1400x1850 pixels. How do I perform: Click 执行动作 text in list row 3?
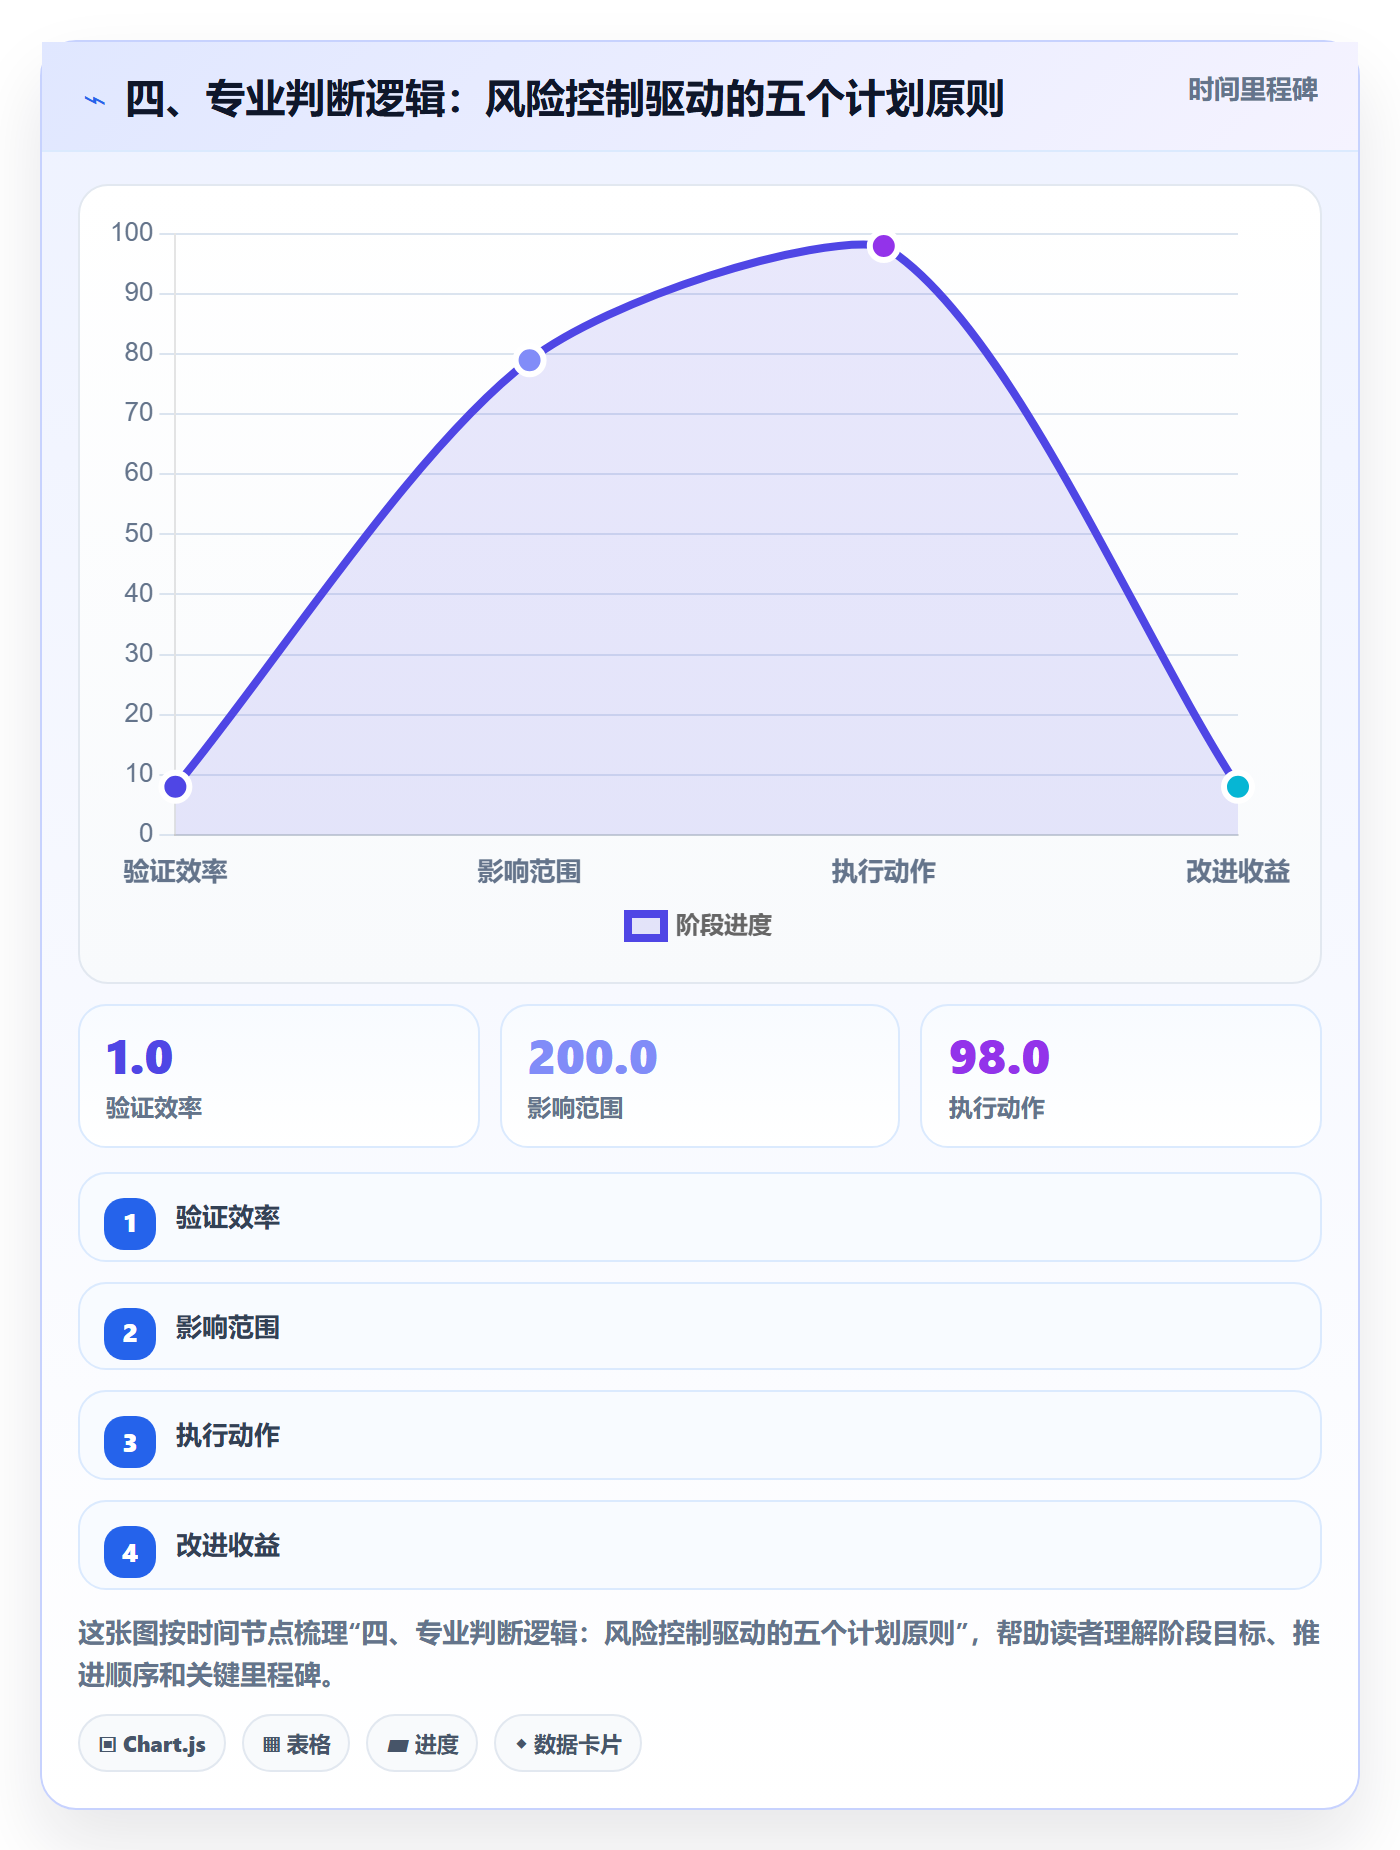228,1436
